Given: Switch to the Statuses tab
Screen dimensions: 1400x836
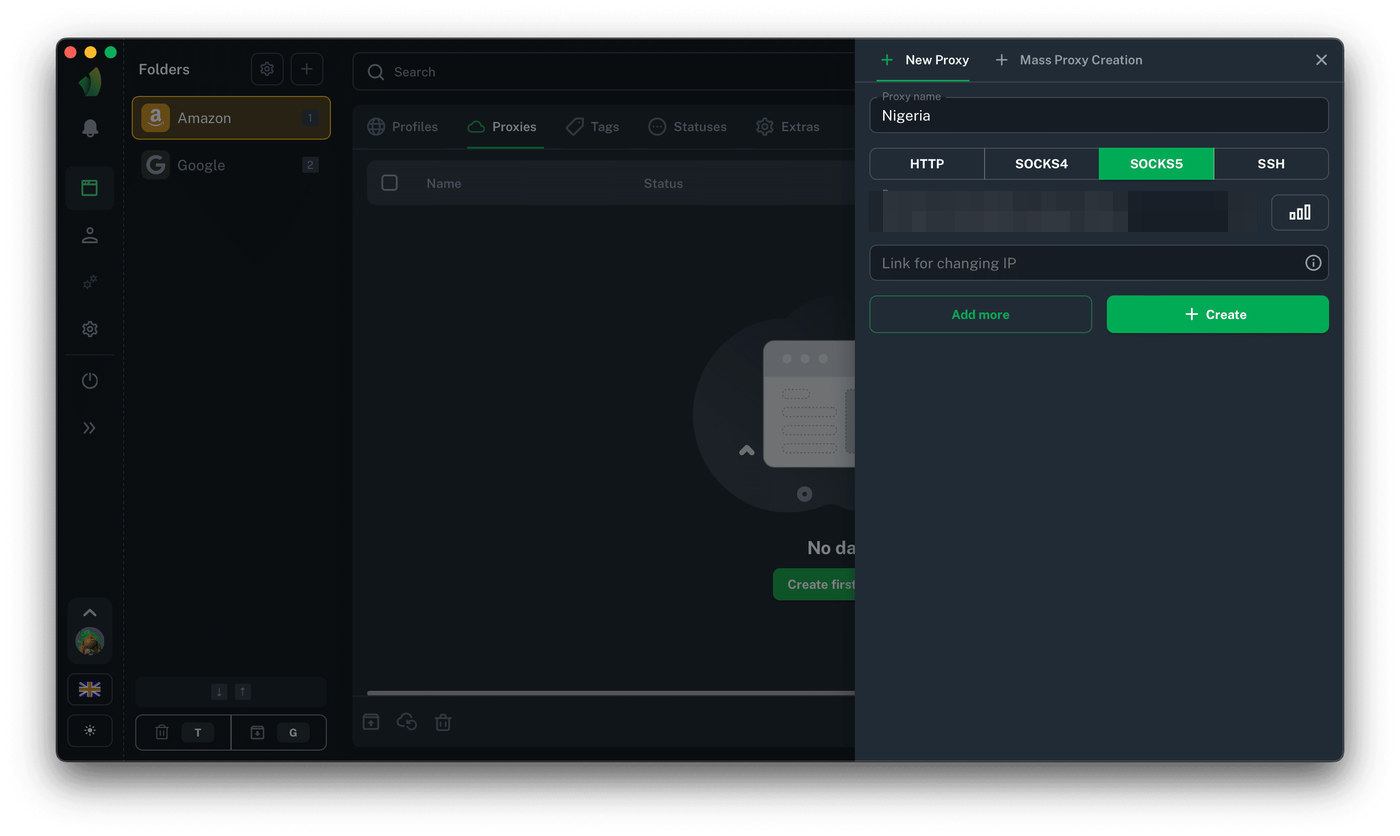Looking at the screenshot, I should point(688,127).
